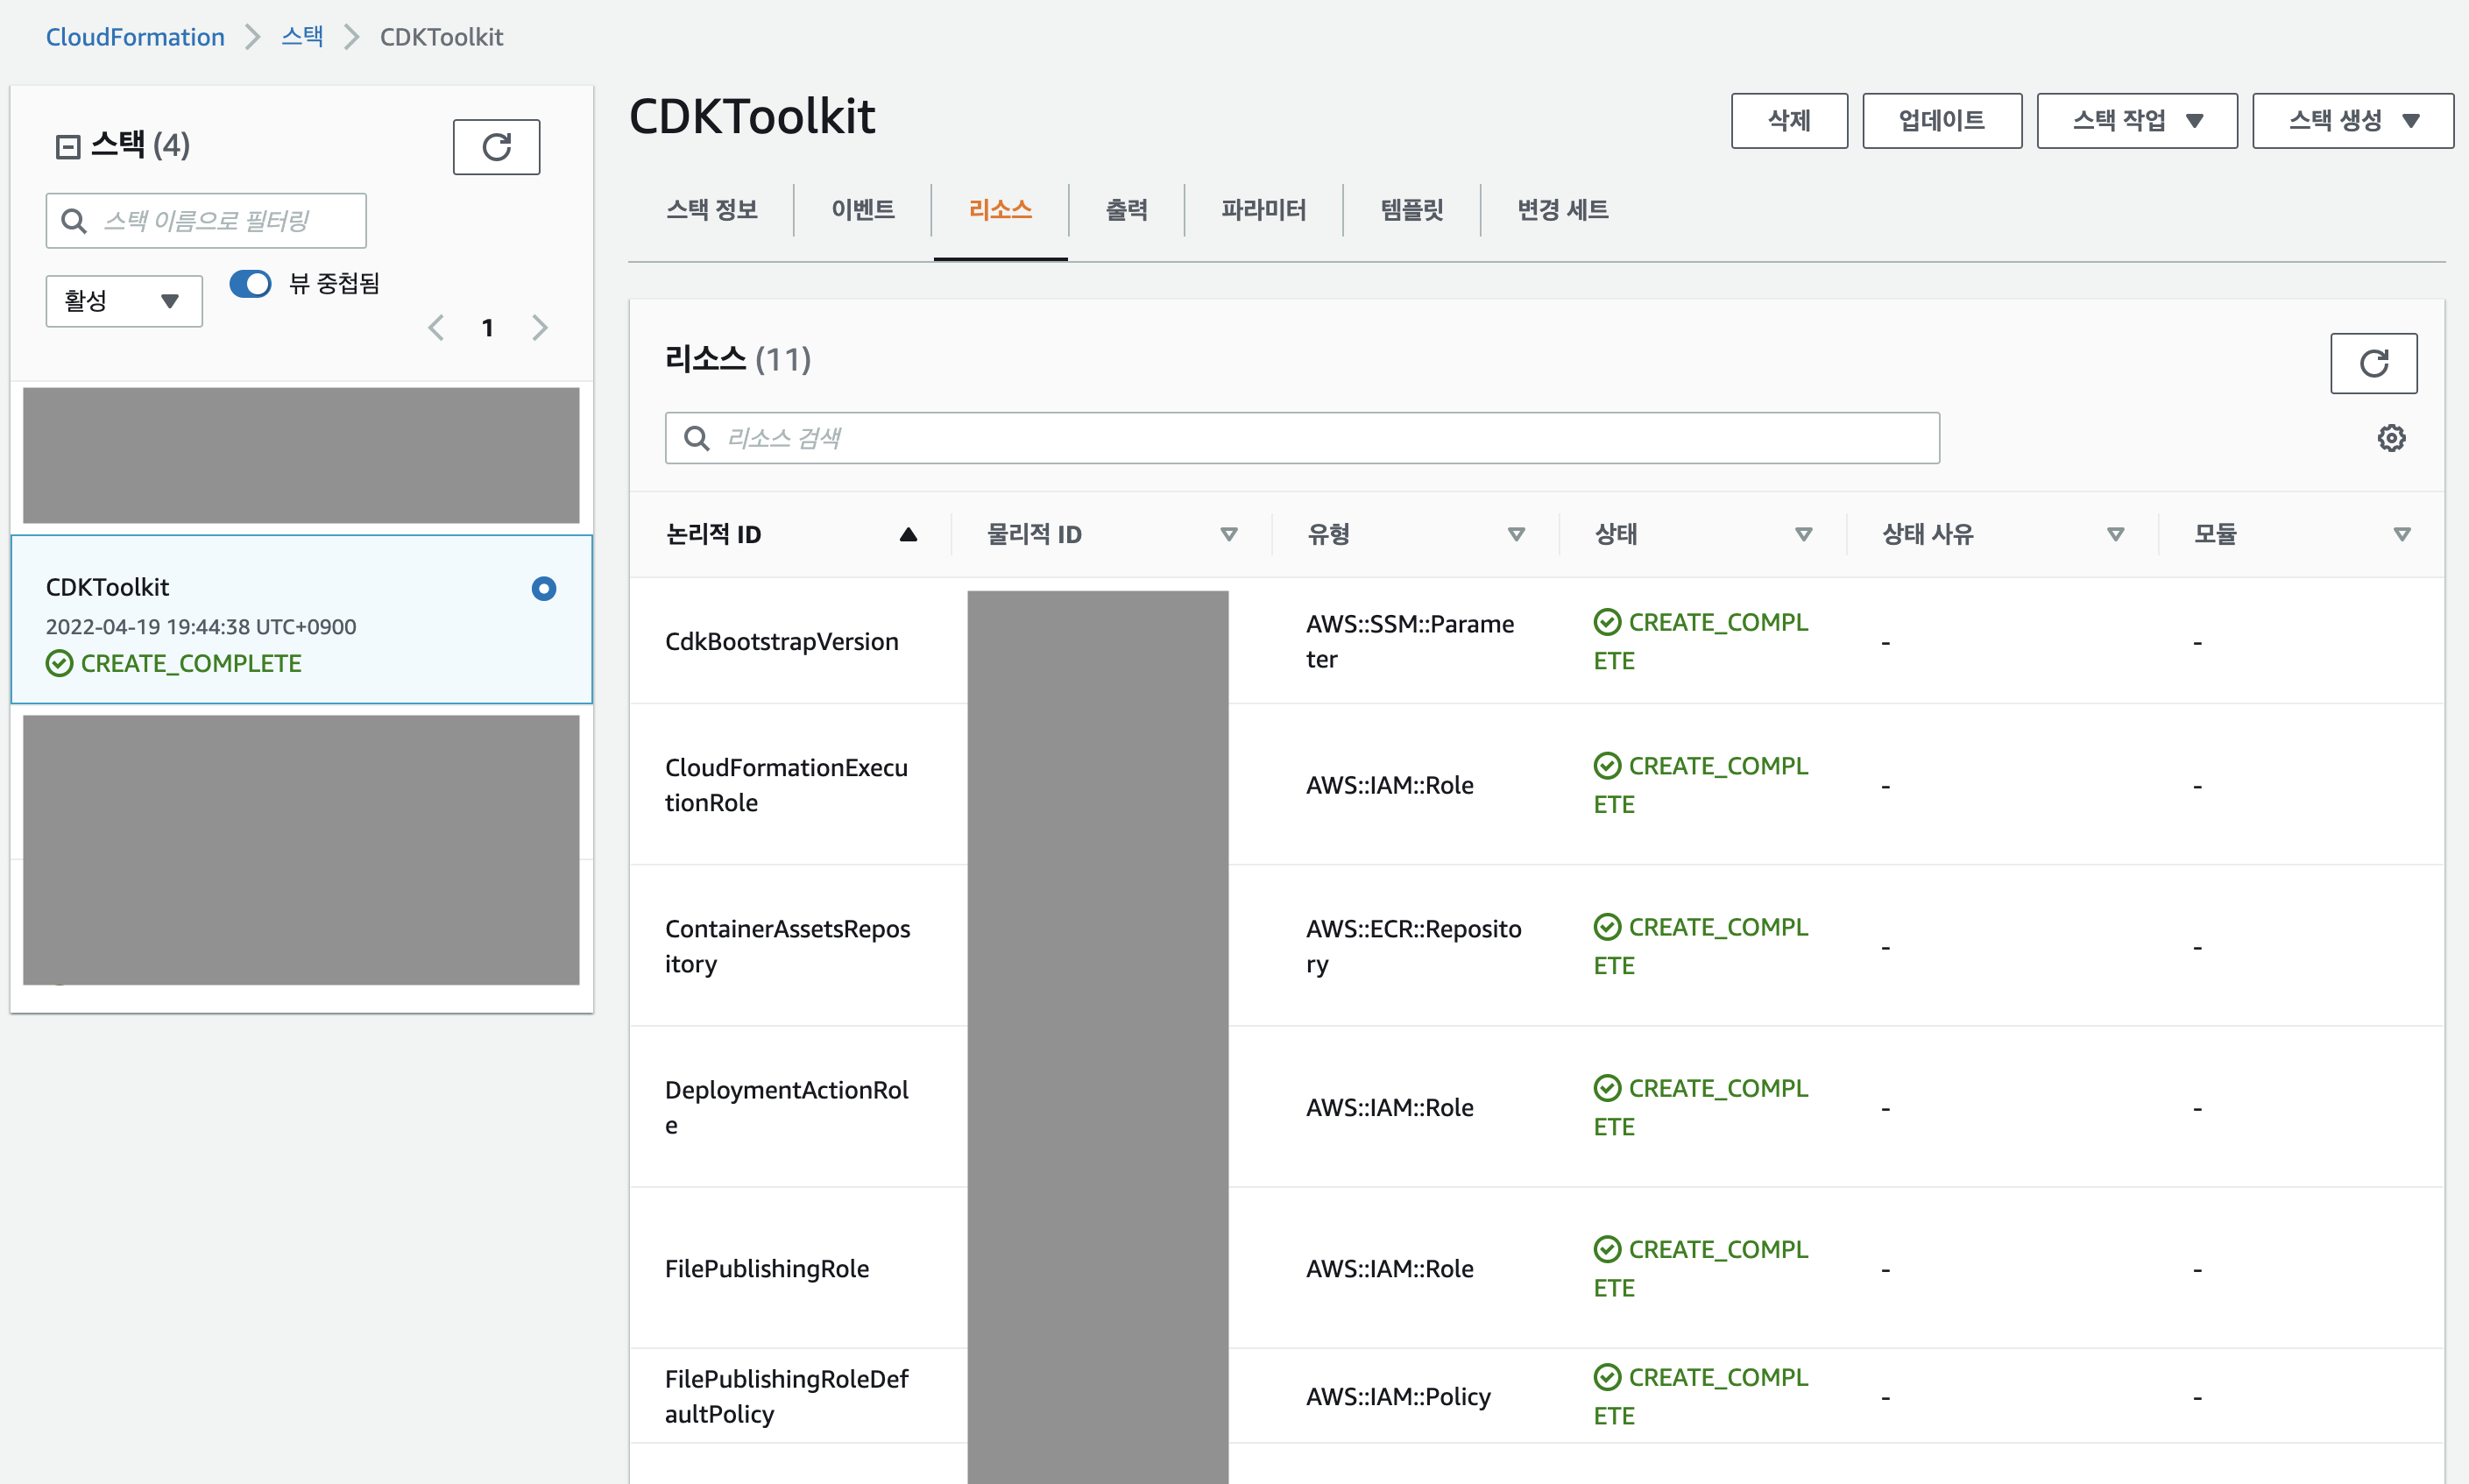Expand the stack actions dropdown

pos(2136,121)
